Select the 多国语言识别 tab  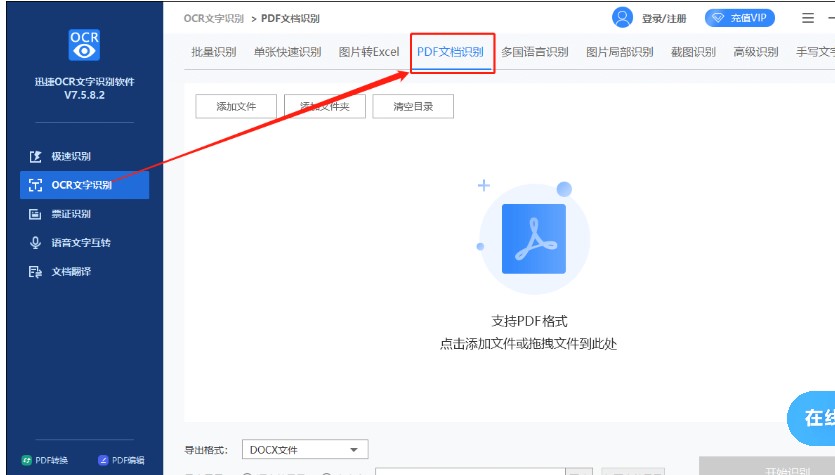click(535, 52)
